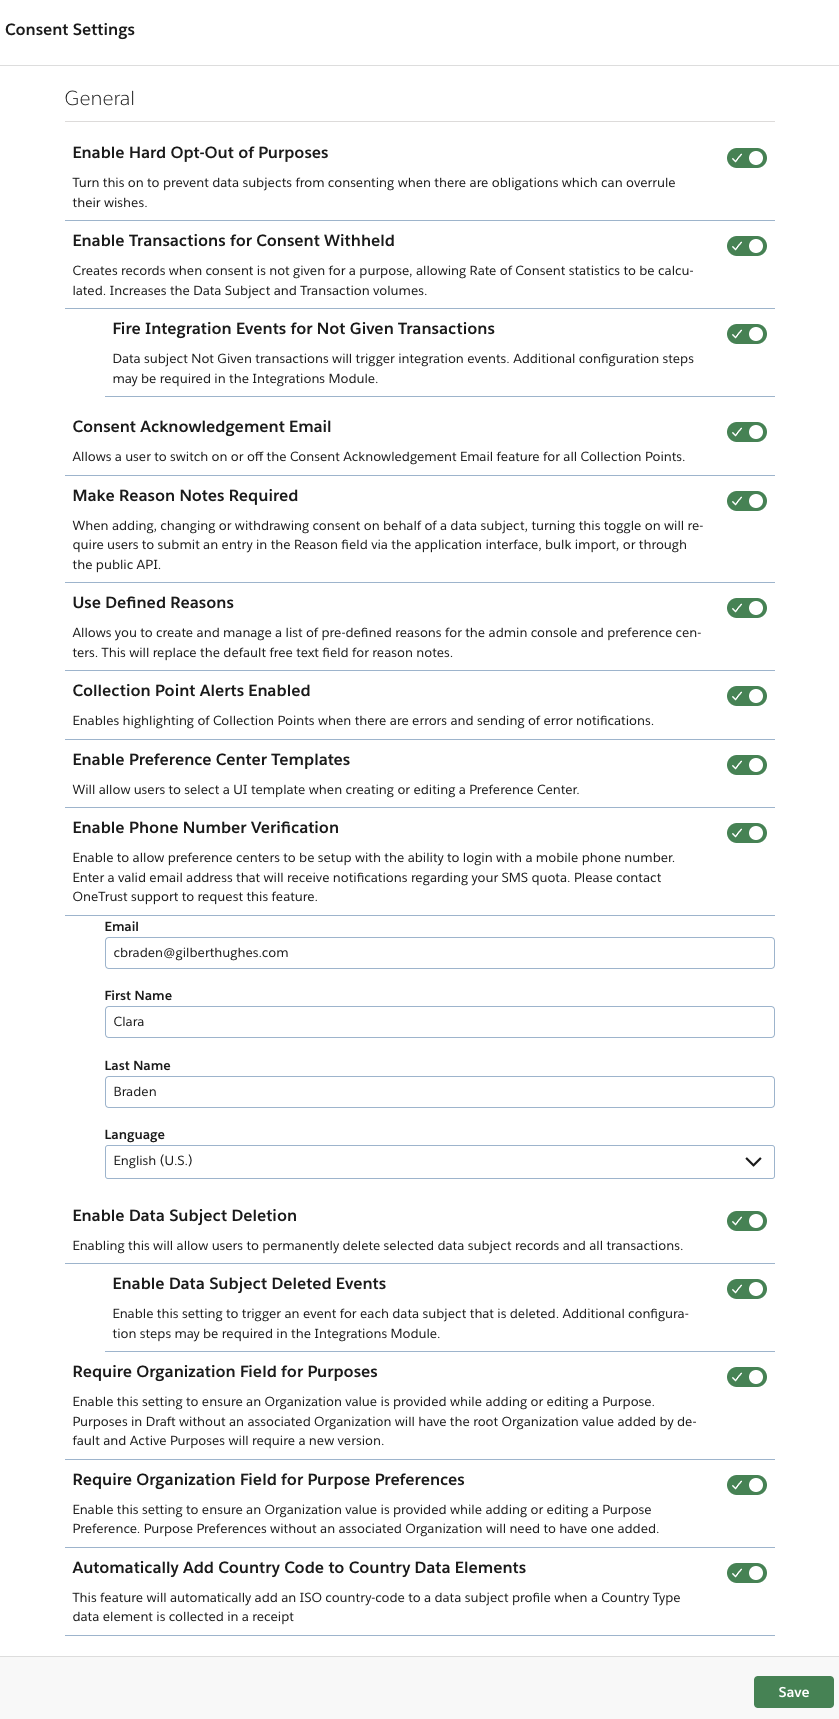Disable the Enable Hard Opt-Out of Purposes toggle

(x=745, y=157)
